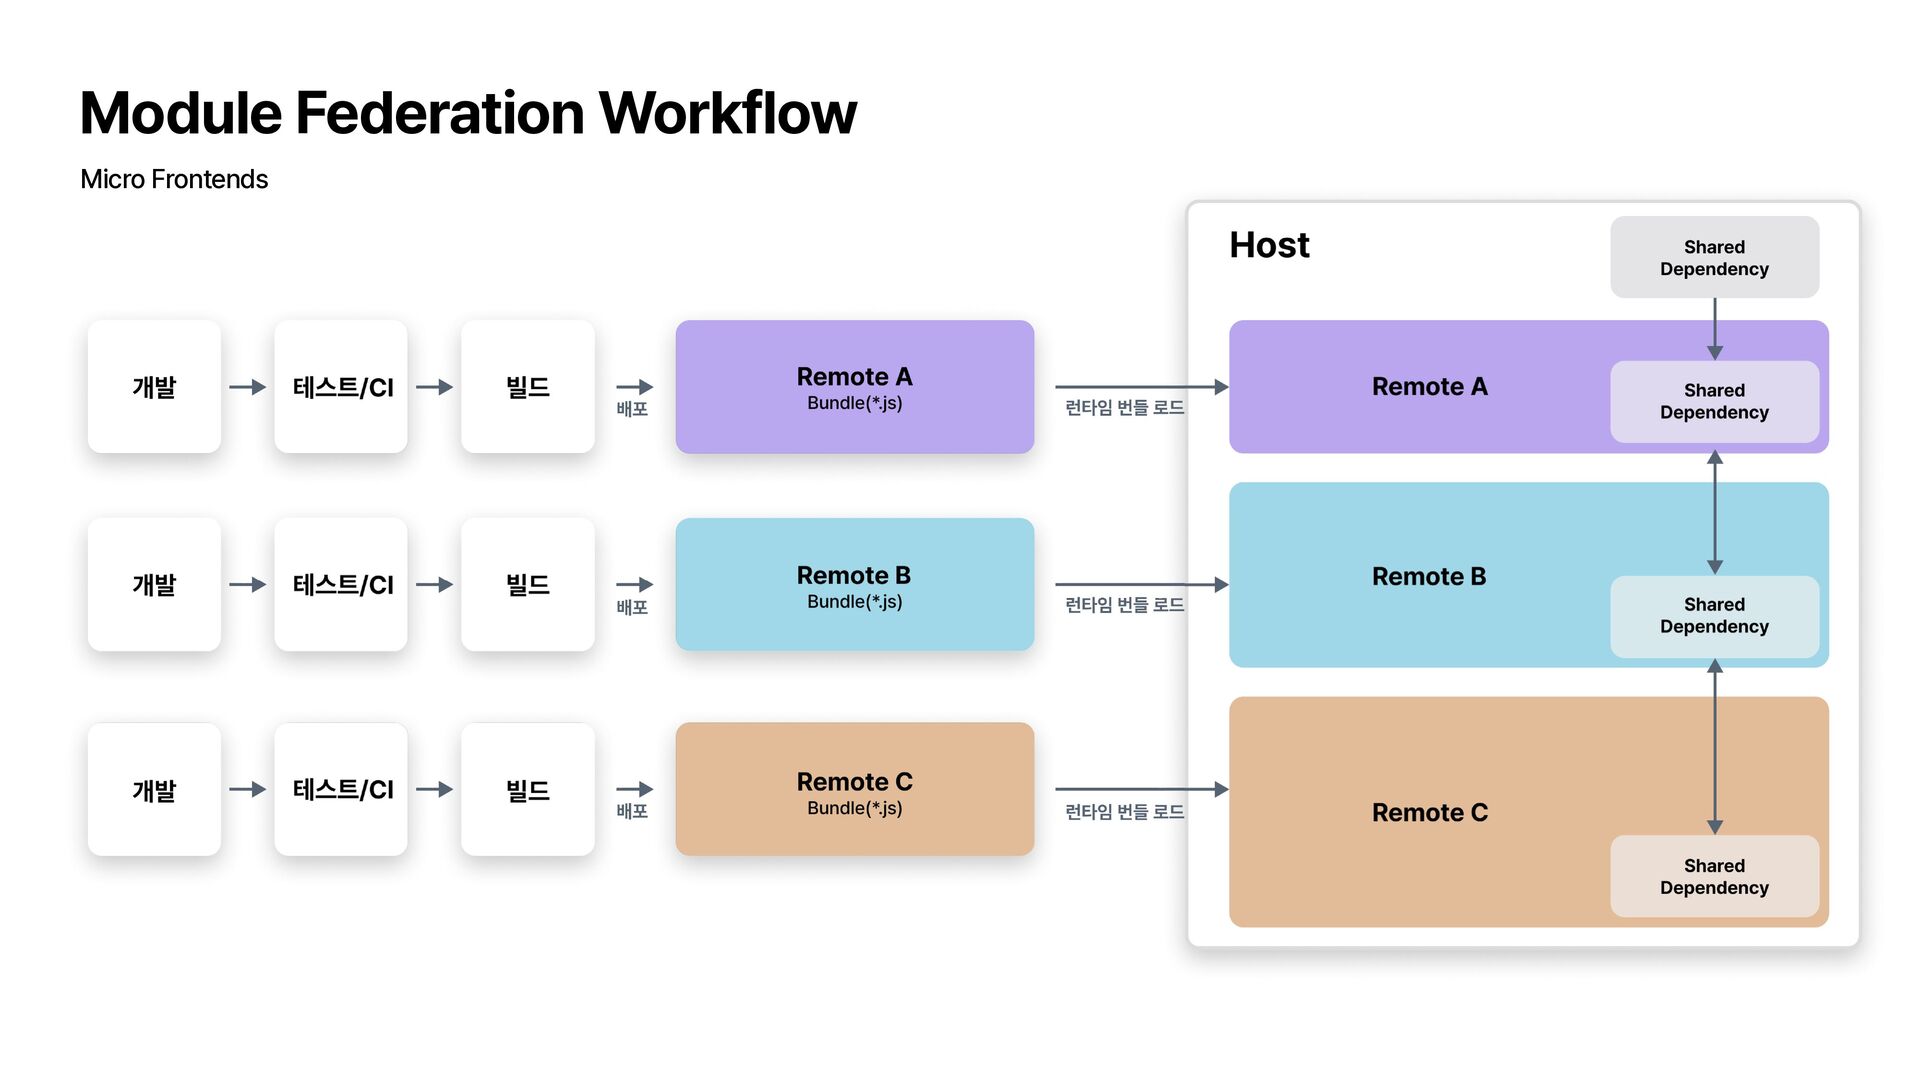Select the 테스트/CI box in the Remote A row

[x=341, y=387]
